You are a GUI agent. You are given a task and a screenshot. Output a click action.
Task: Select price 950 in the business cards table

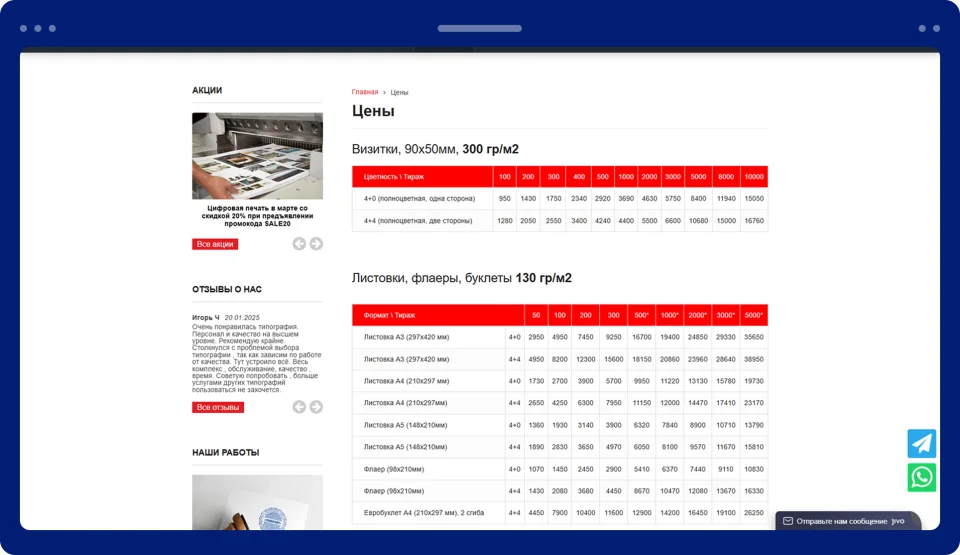[x=504, y=198]
